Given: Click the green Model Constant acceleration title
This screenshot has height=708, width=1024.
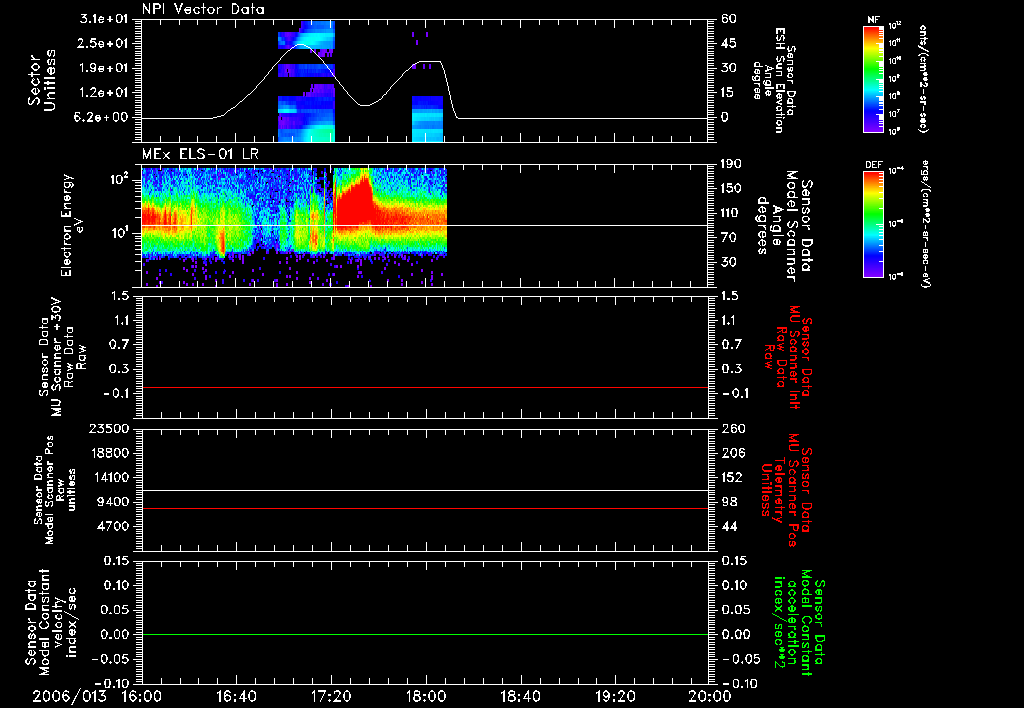Looking at the screenshot, I should click(800, 622).
